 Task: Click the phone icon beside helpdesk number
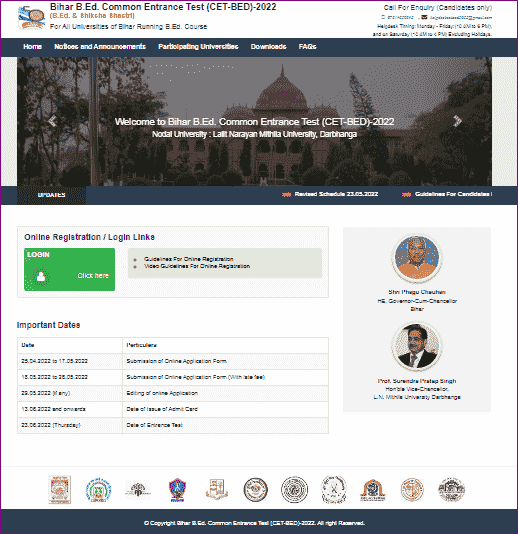click(383, 17)
